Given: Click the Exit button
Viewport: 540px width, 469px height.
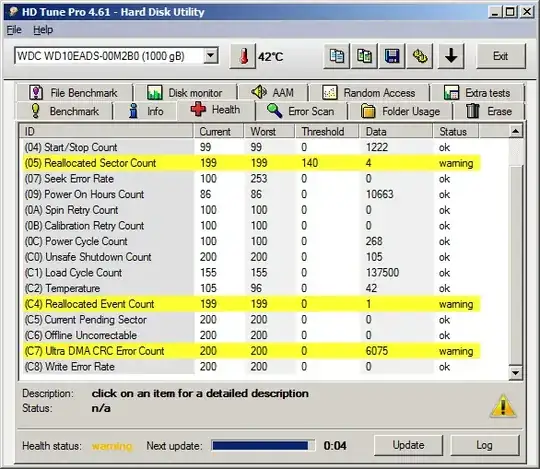Looking at the screenshot, I should pos(501,56).
